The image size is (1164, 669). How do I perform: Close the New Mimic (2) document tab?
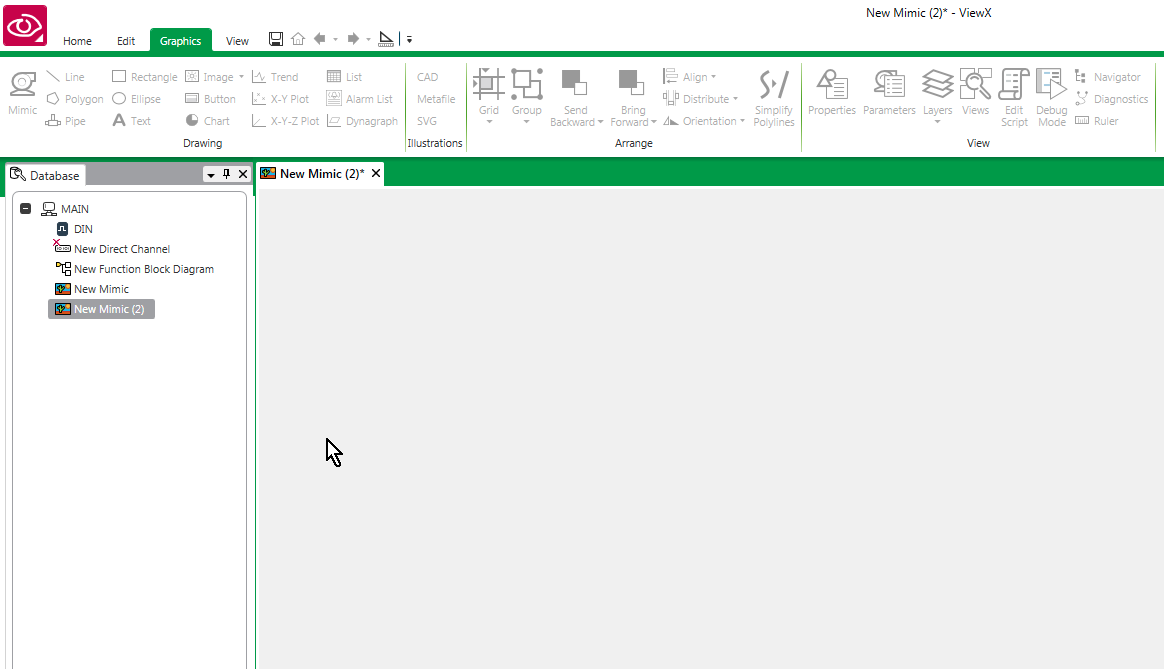376,173
